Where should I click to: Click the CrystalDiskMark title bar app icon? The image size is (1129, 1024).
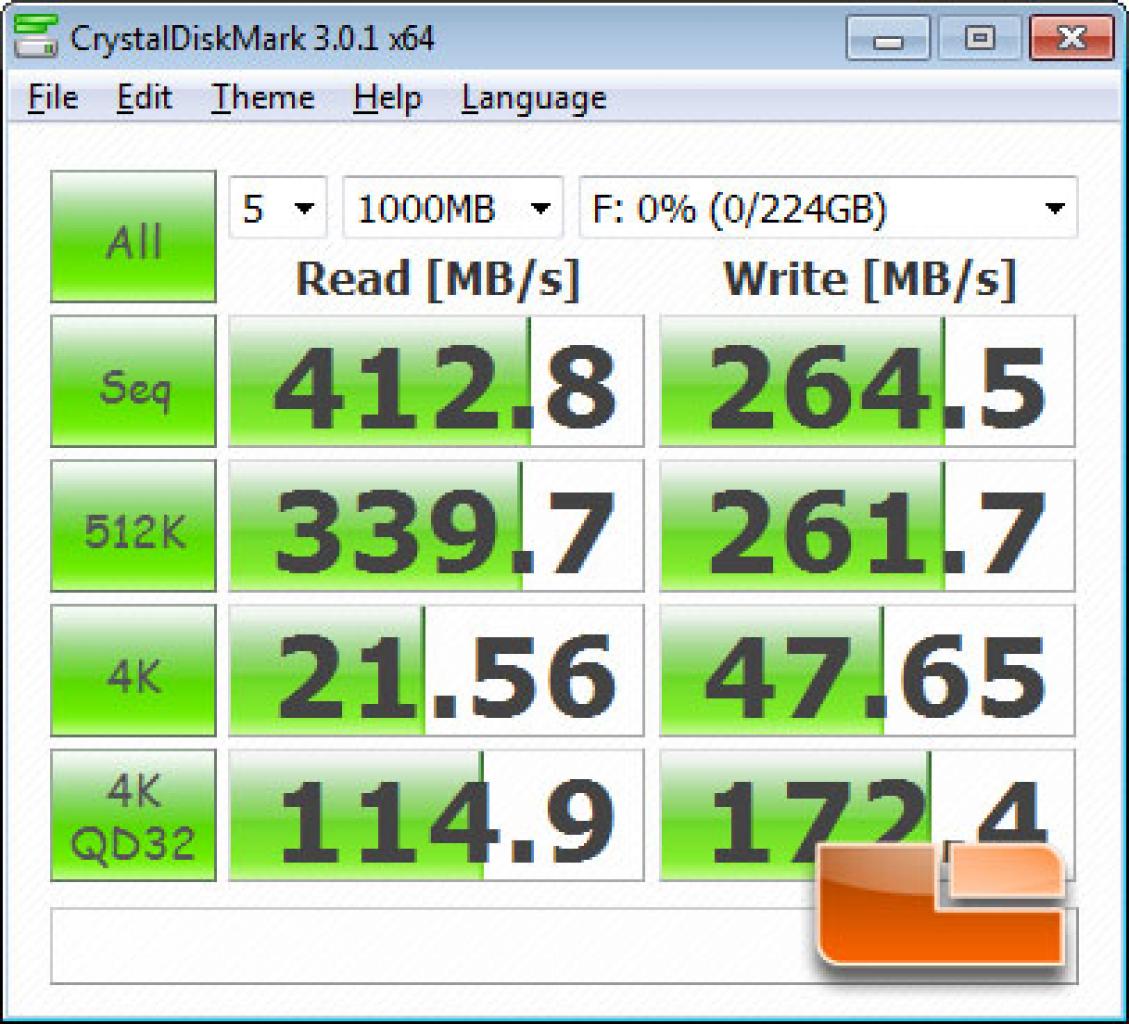(35, 37)
